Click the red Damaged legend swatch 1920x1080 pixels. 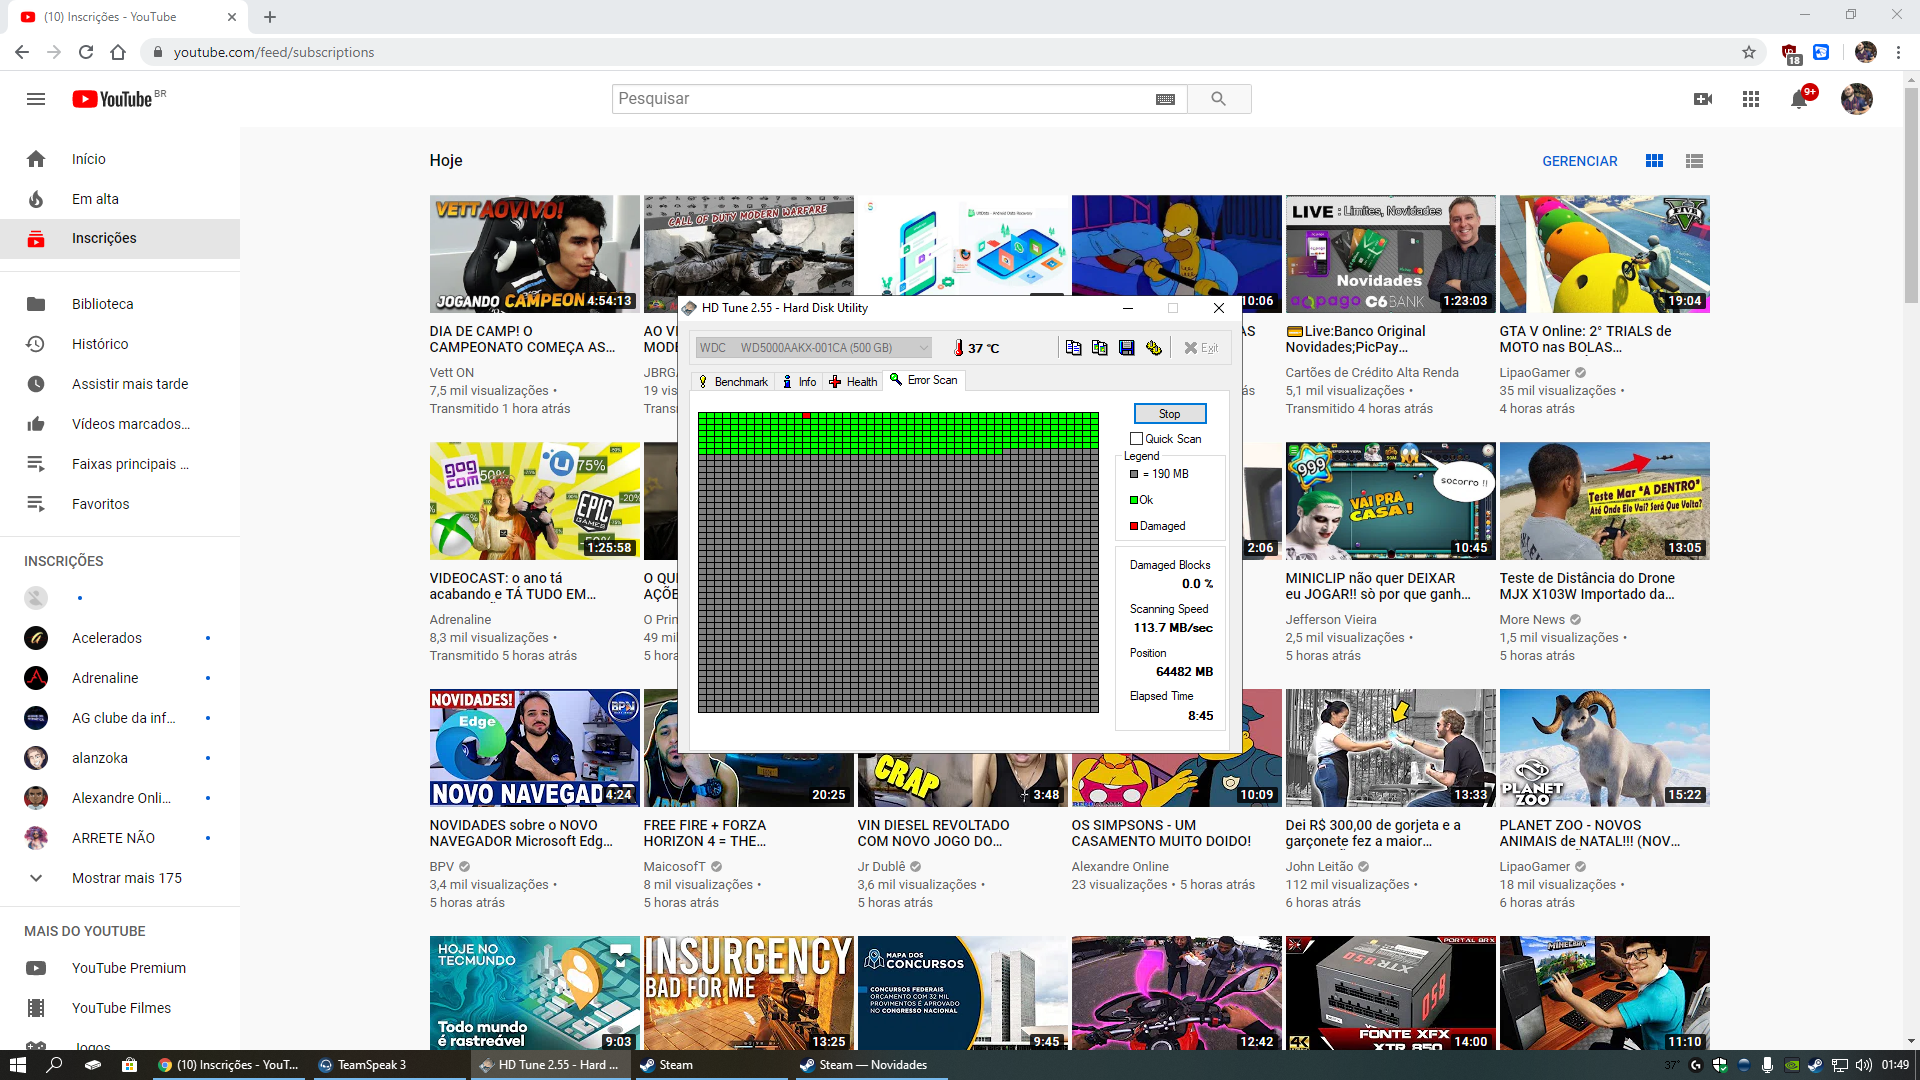(x=1134, y=526)
